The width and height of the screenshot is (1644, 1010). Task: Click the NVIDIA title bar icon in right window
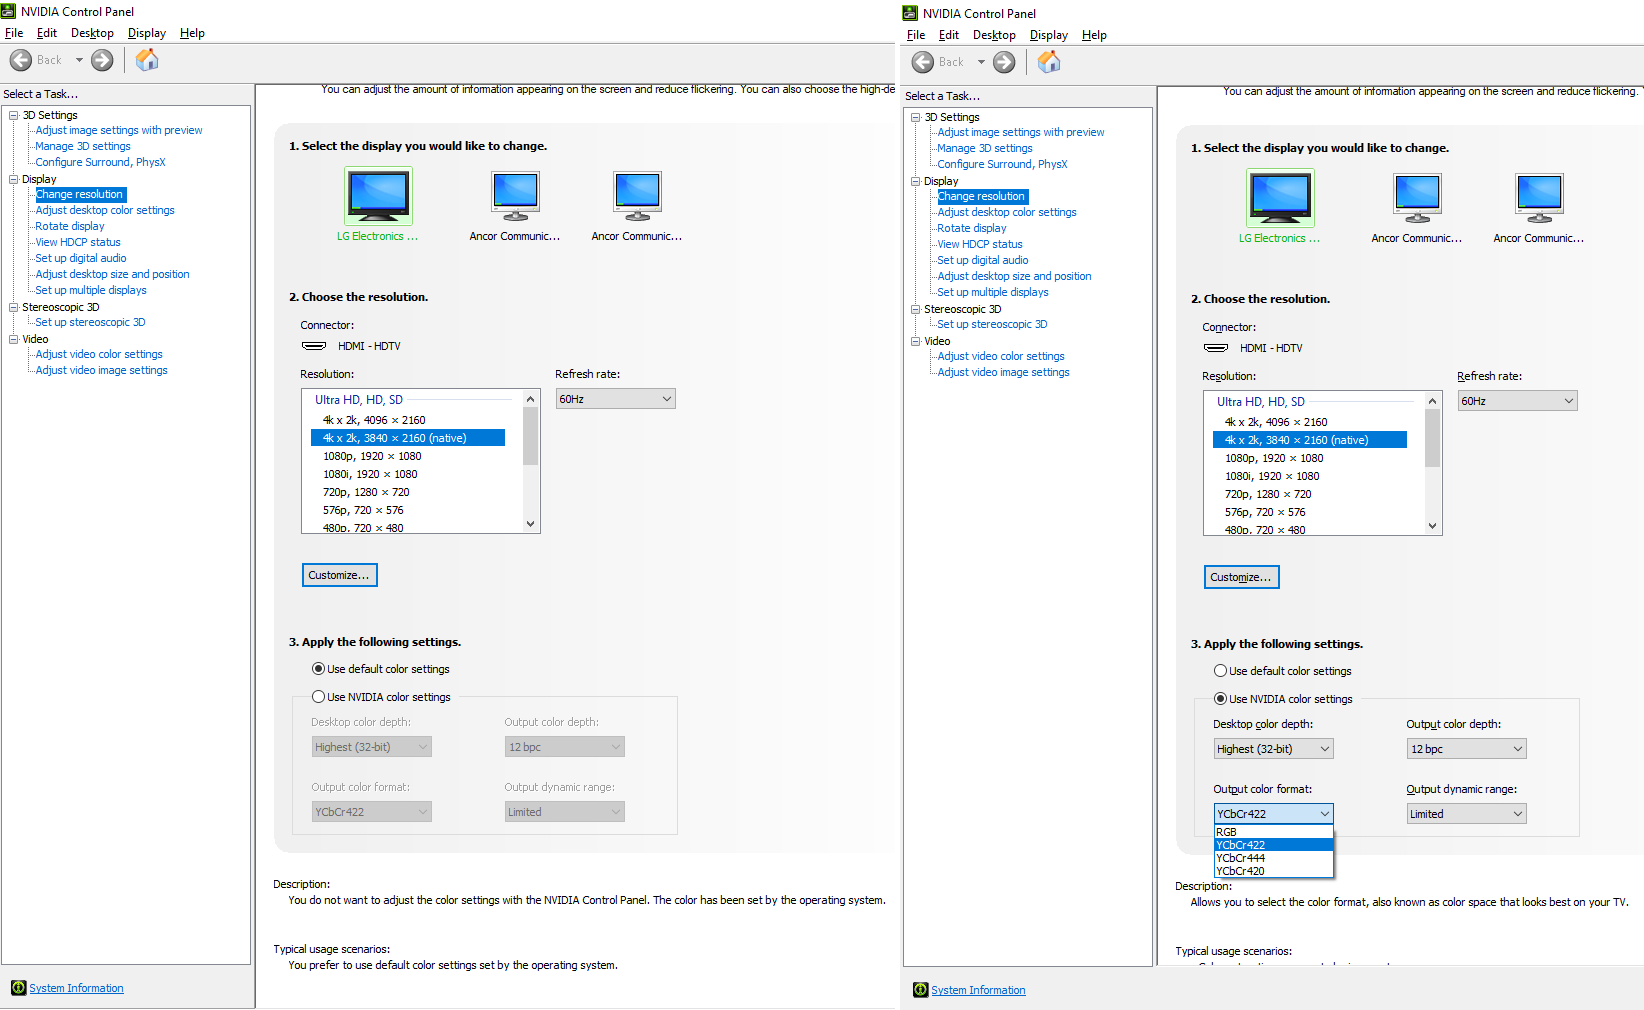coord(910,13)
